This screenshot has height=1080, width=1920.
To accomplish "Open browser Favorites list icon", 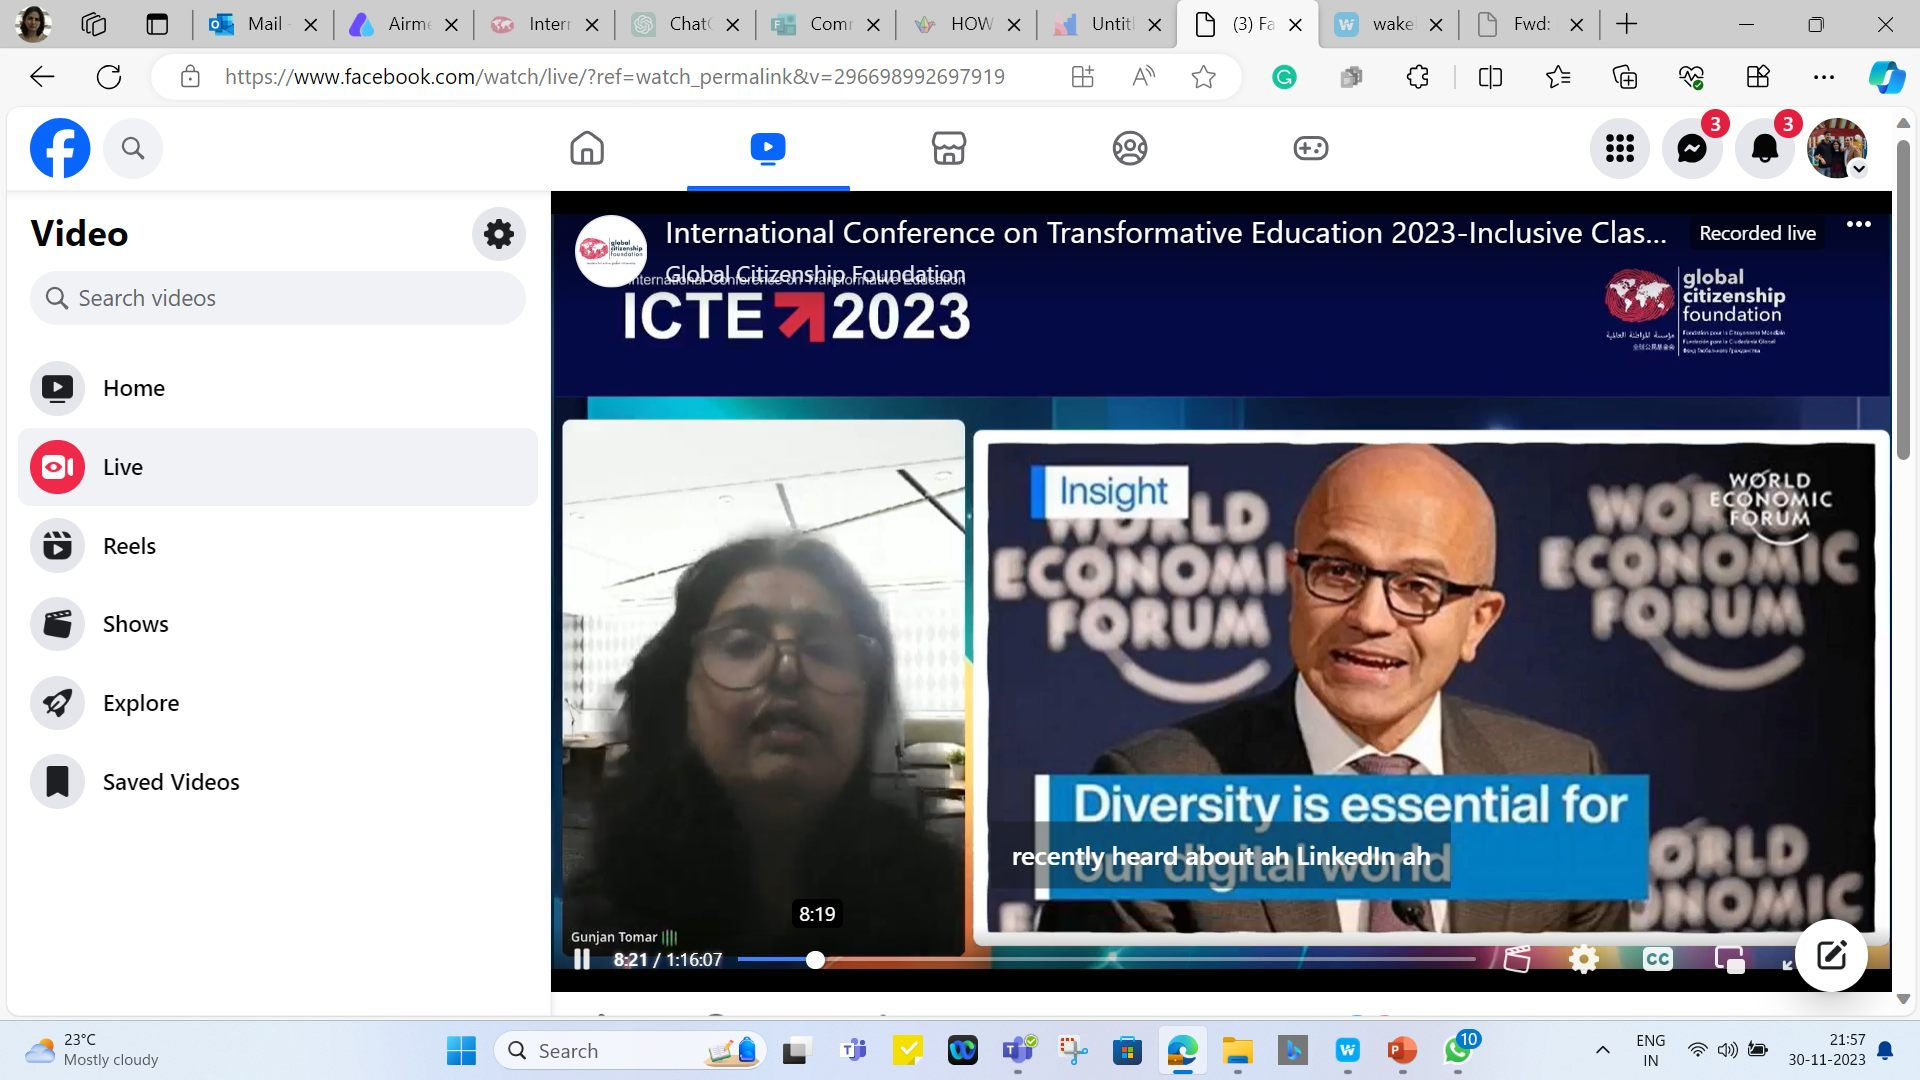I will pyautogui.click(x=1558, y=77).
